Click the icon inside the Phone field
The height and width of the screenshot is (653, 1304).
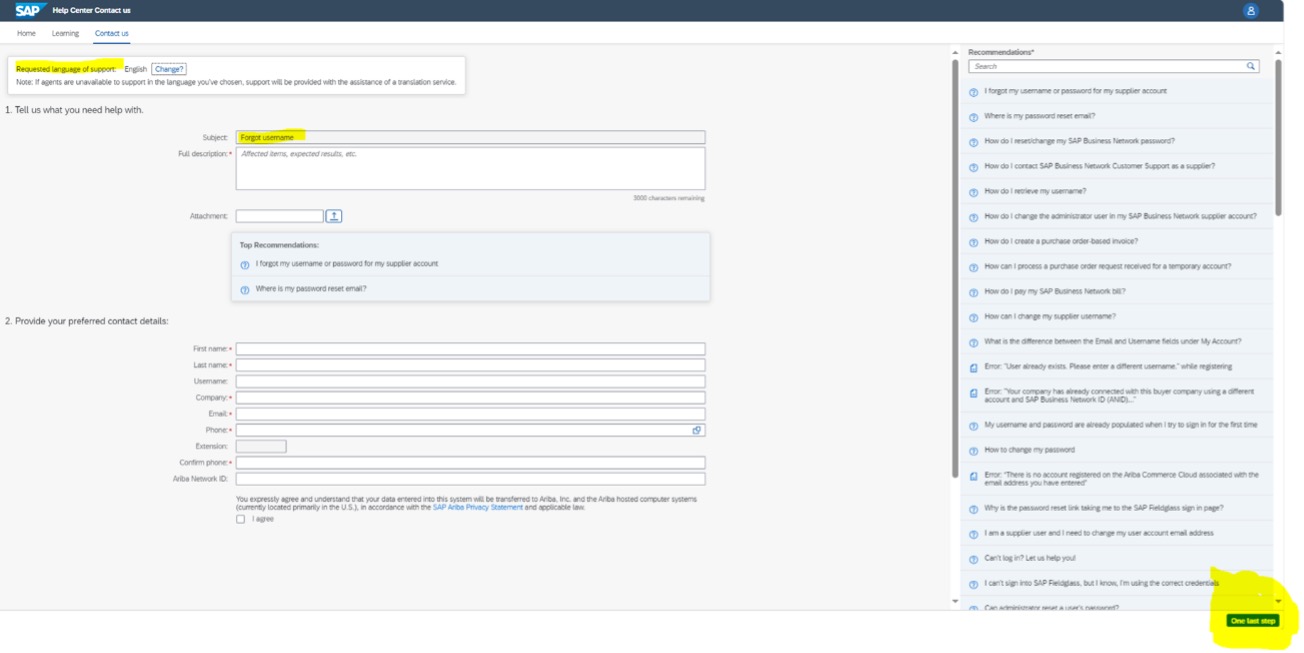pyautogui.click(x=697, y=430)
